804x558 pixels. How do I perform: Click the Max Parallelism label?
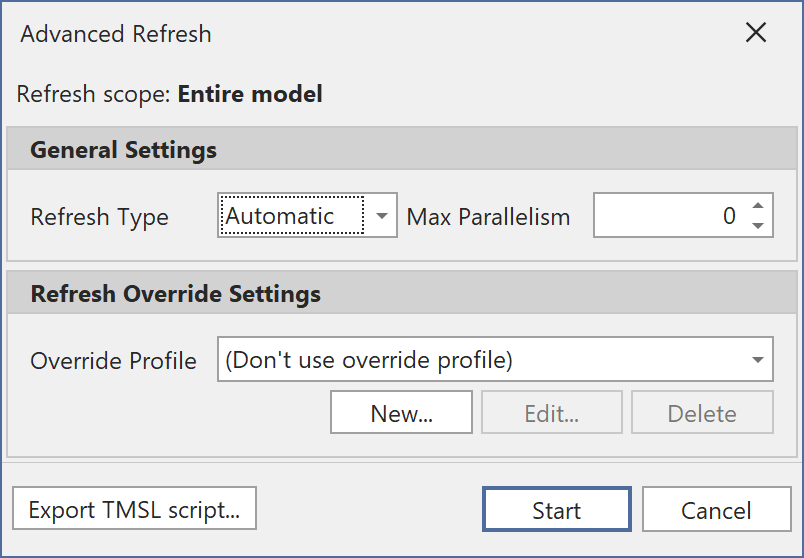[488, 217]
